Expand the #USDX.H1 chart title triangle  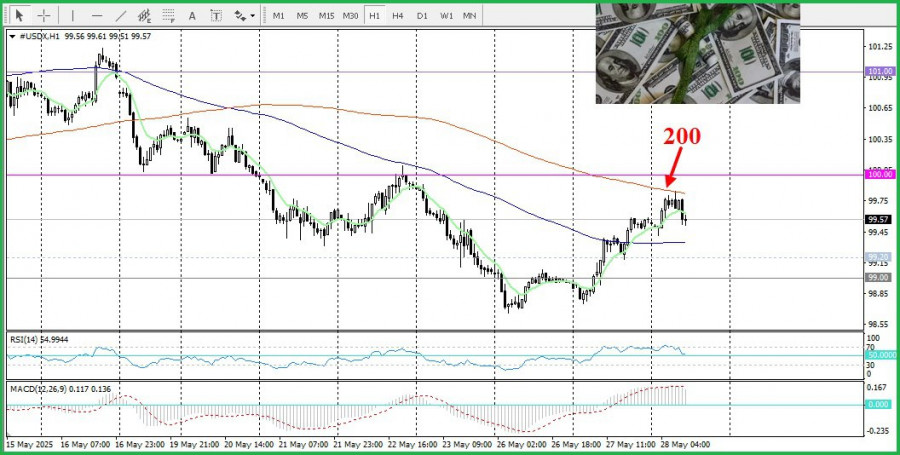[13, 36]
